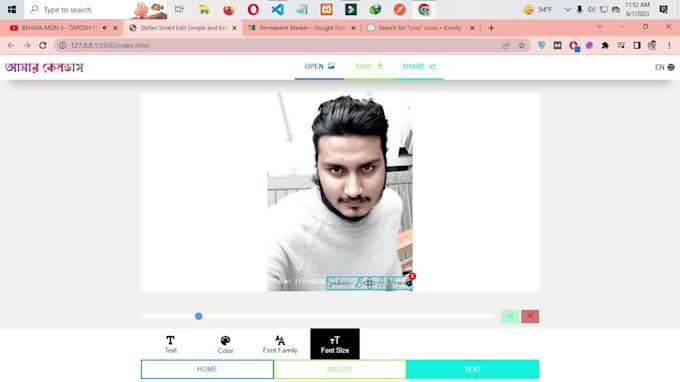
Task: Open Chrome three-dot menu
Action: point(669,45)
